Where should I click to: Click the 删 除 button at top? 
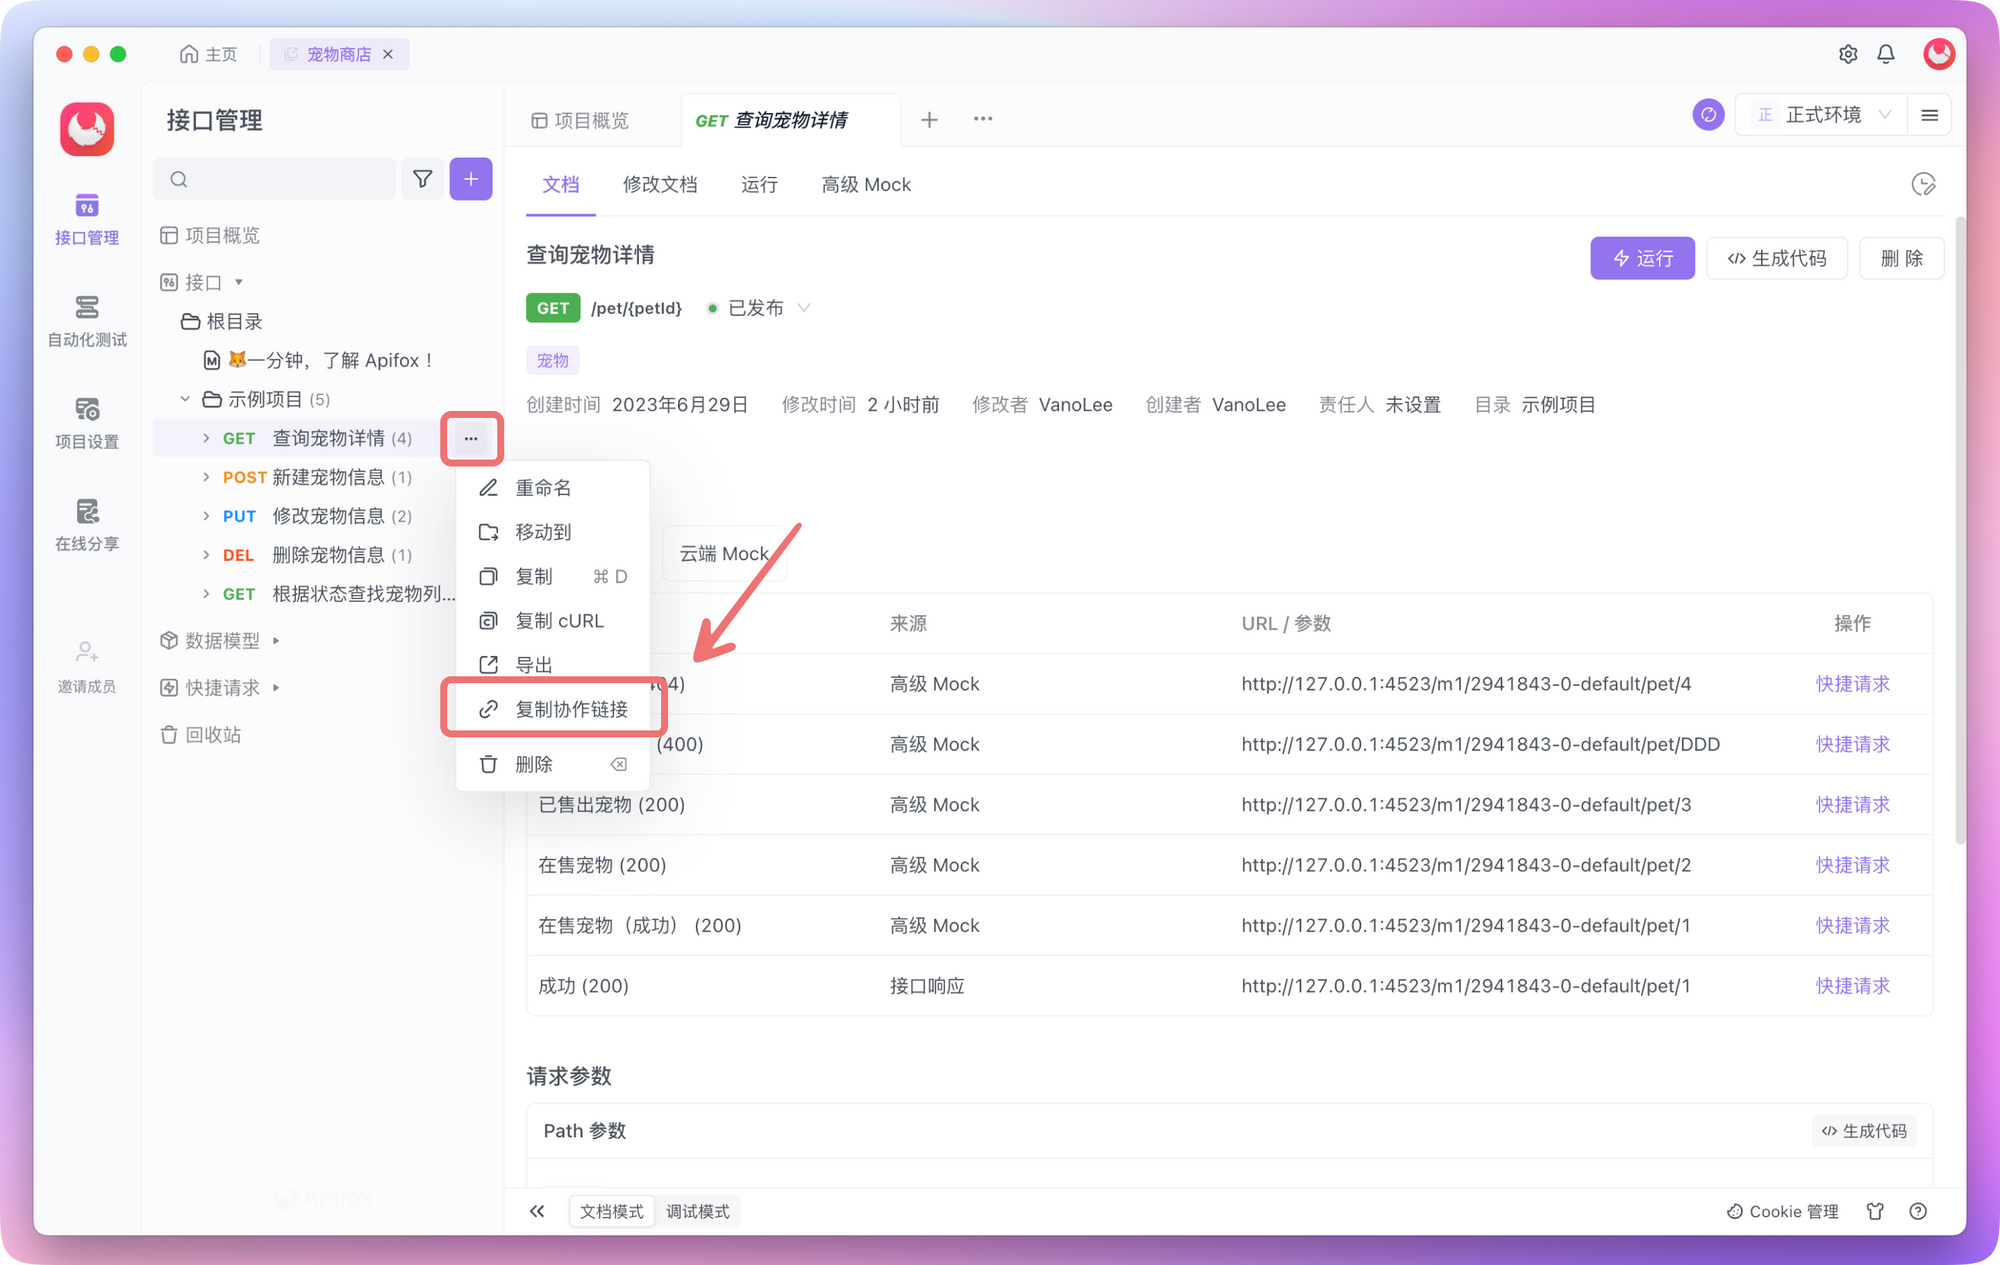click(1901, 258)
